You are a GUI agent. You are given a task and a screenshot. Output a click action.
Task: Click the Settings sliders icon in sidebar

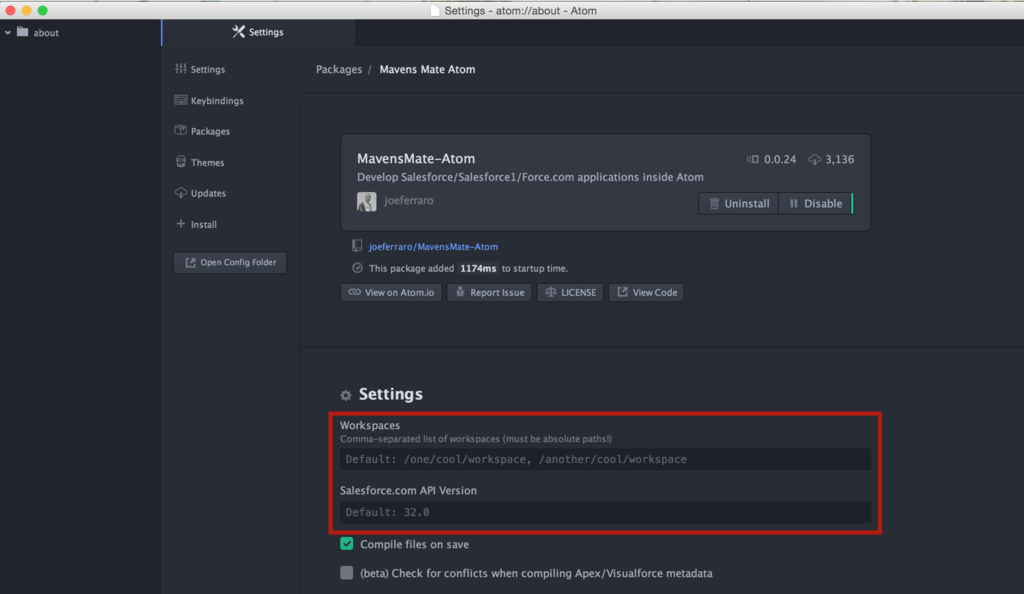181,69
